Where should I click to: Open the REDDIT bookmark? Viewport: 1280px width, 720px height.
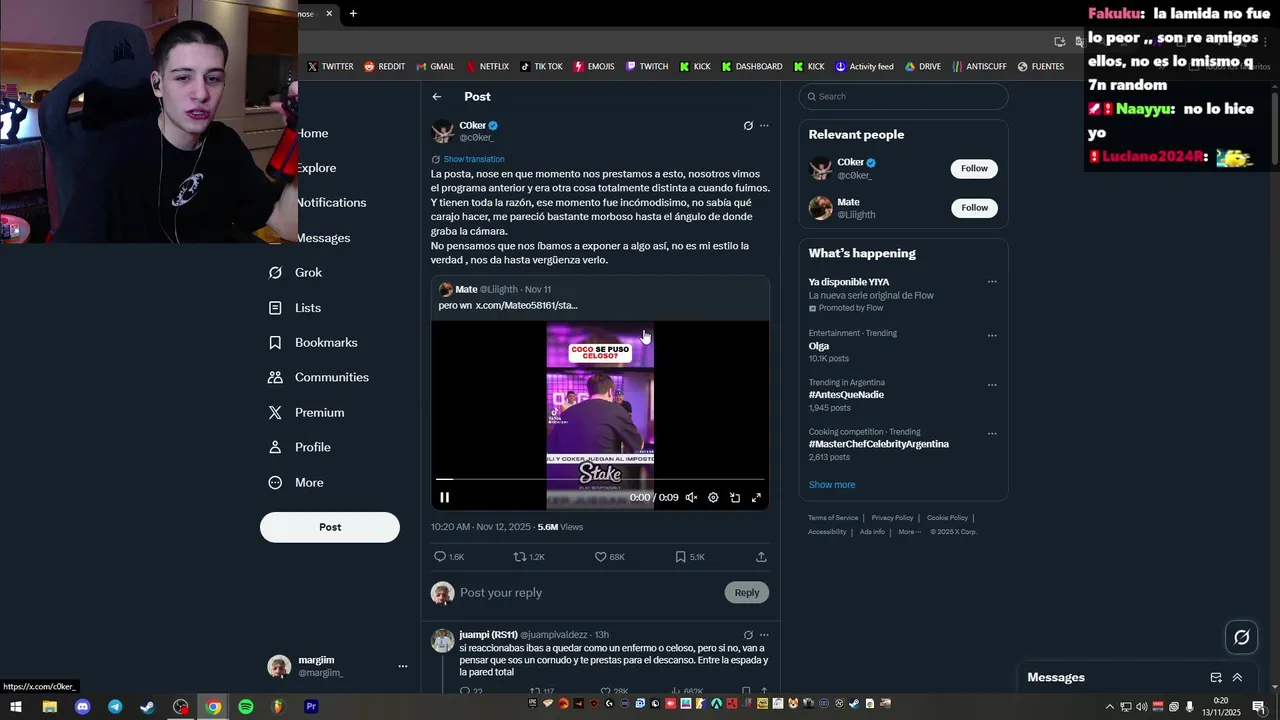point(385,67)
